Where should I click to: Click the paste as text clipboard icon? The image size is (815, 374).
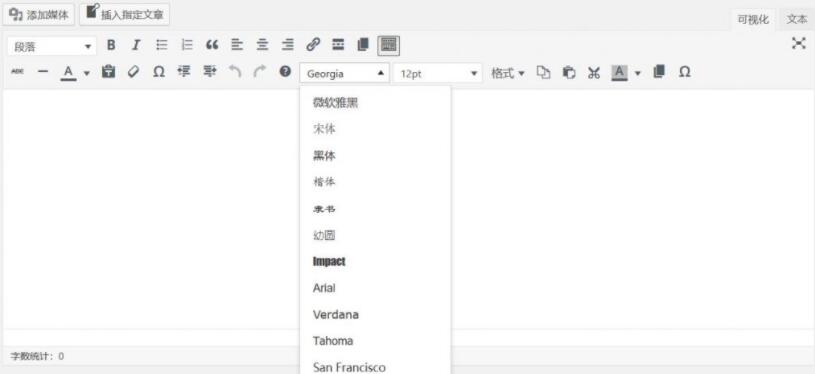click(x=108, y=72)
